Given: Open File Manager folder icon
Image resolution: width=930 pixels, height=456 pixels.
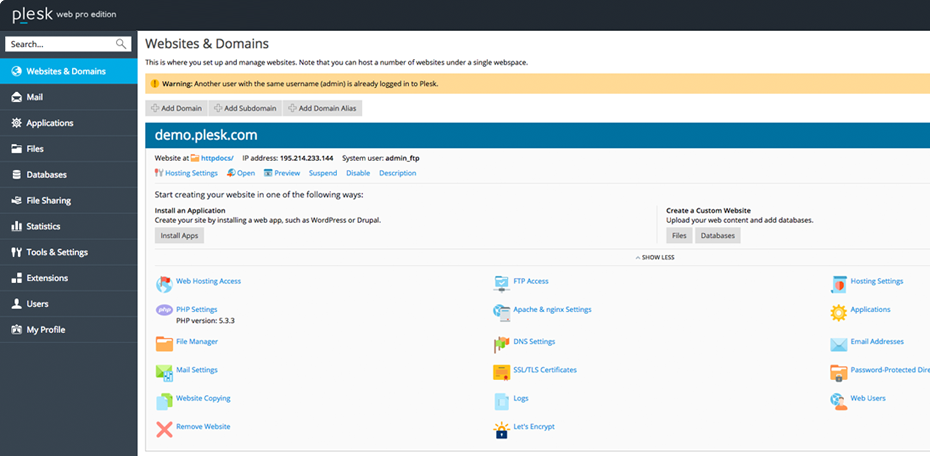Looking at the screenshot, I should click(x=164, y=343).
